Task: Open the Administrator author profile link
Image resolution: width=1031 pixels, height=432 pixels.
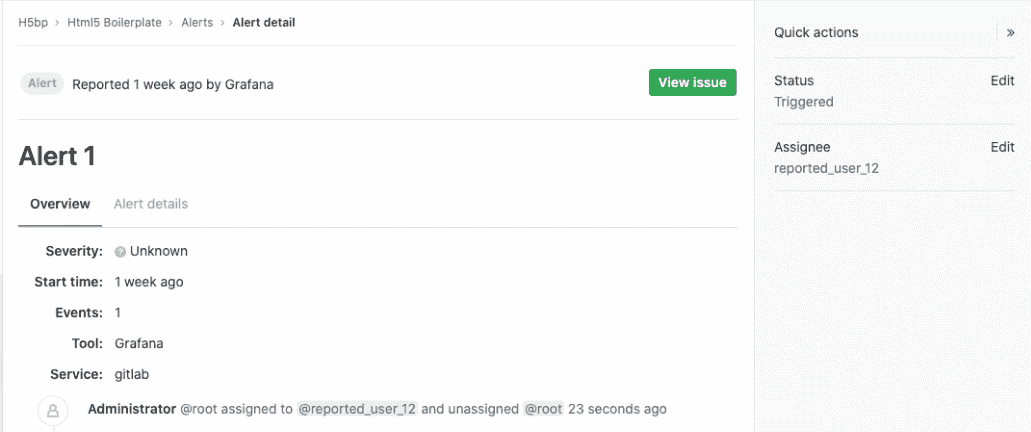Action: [131, 409]
